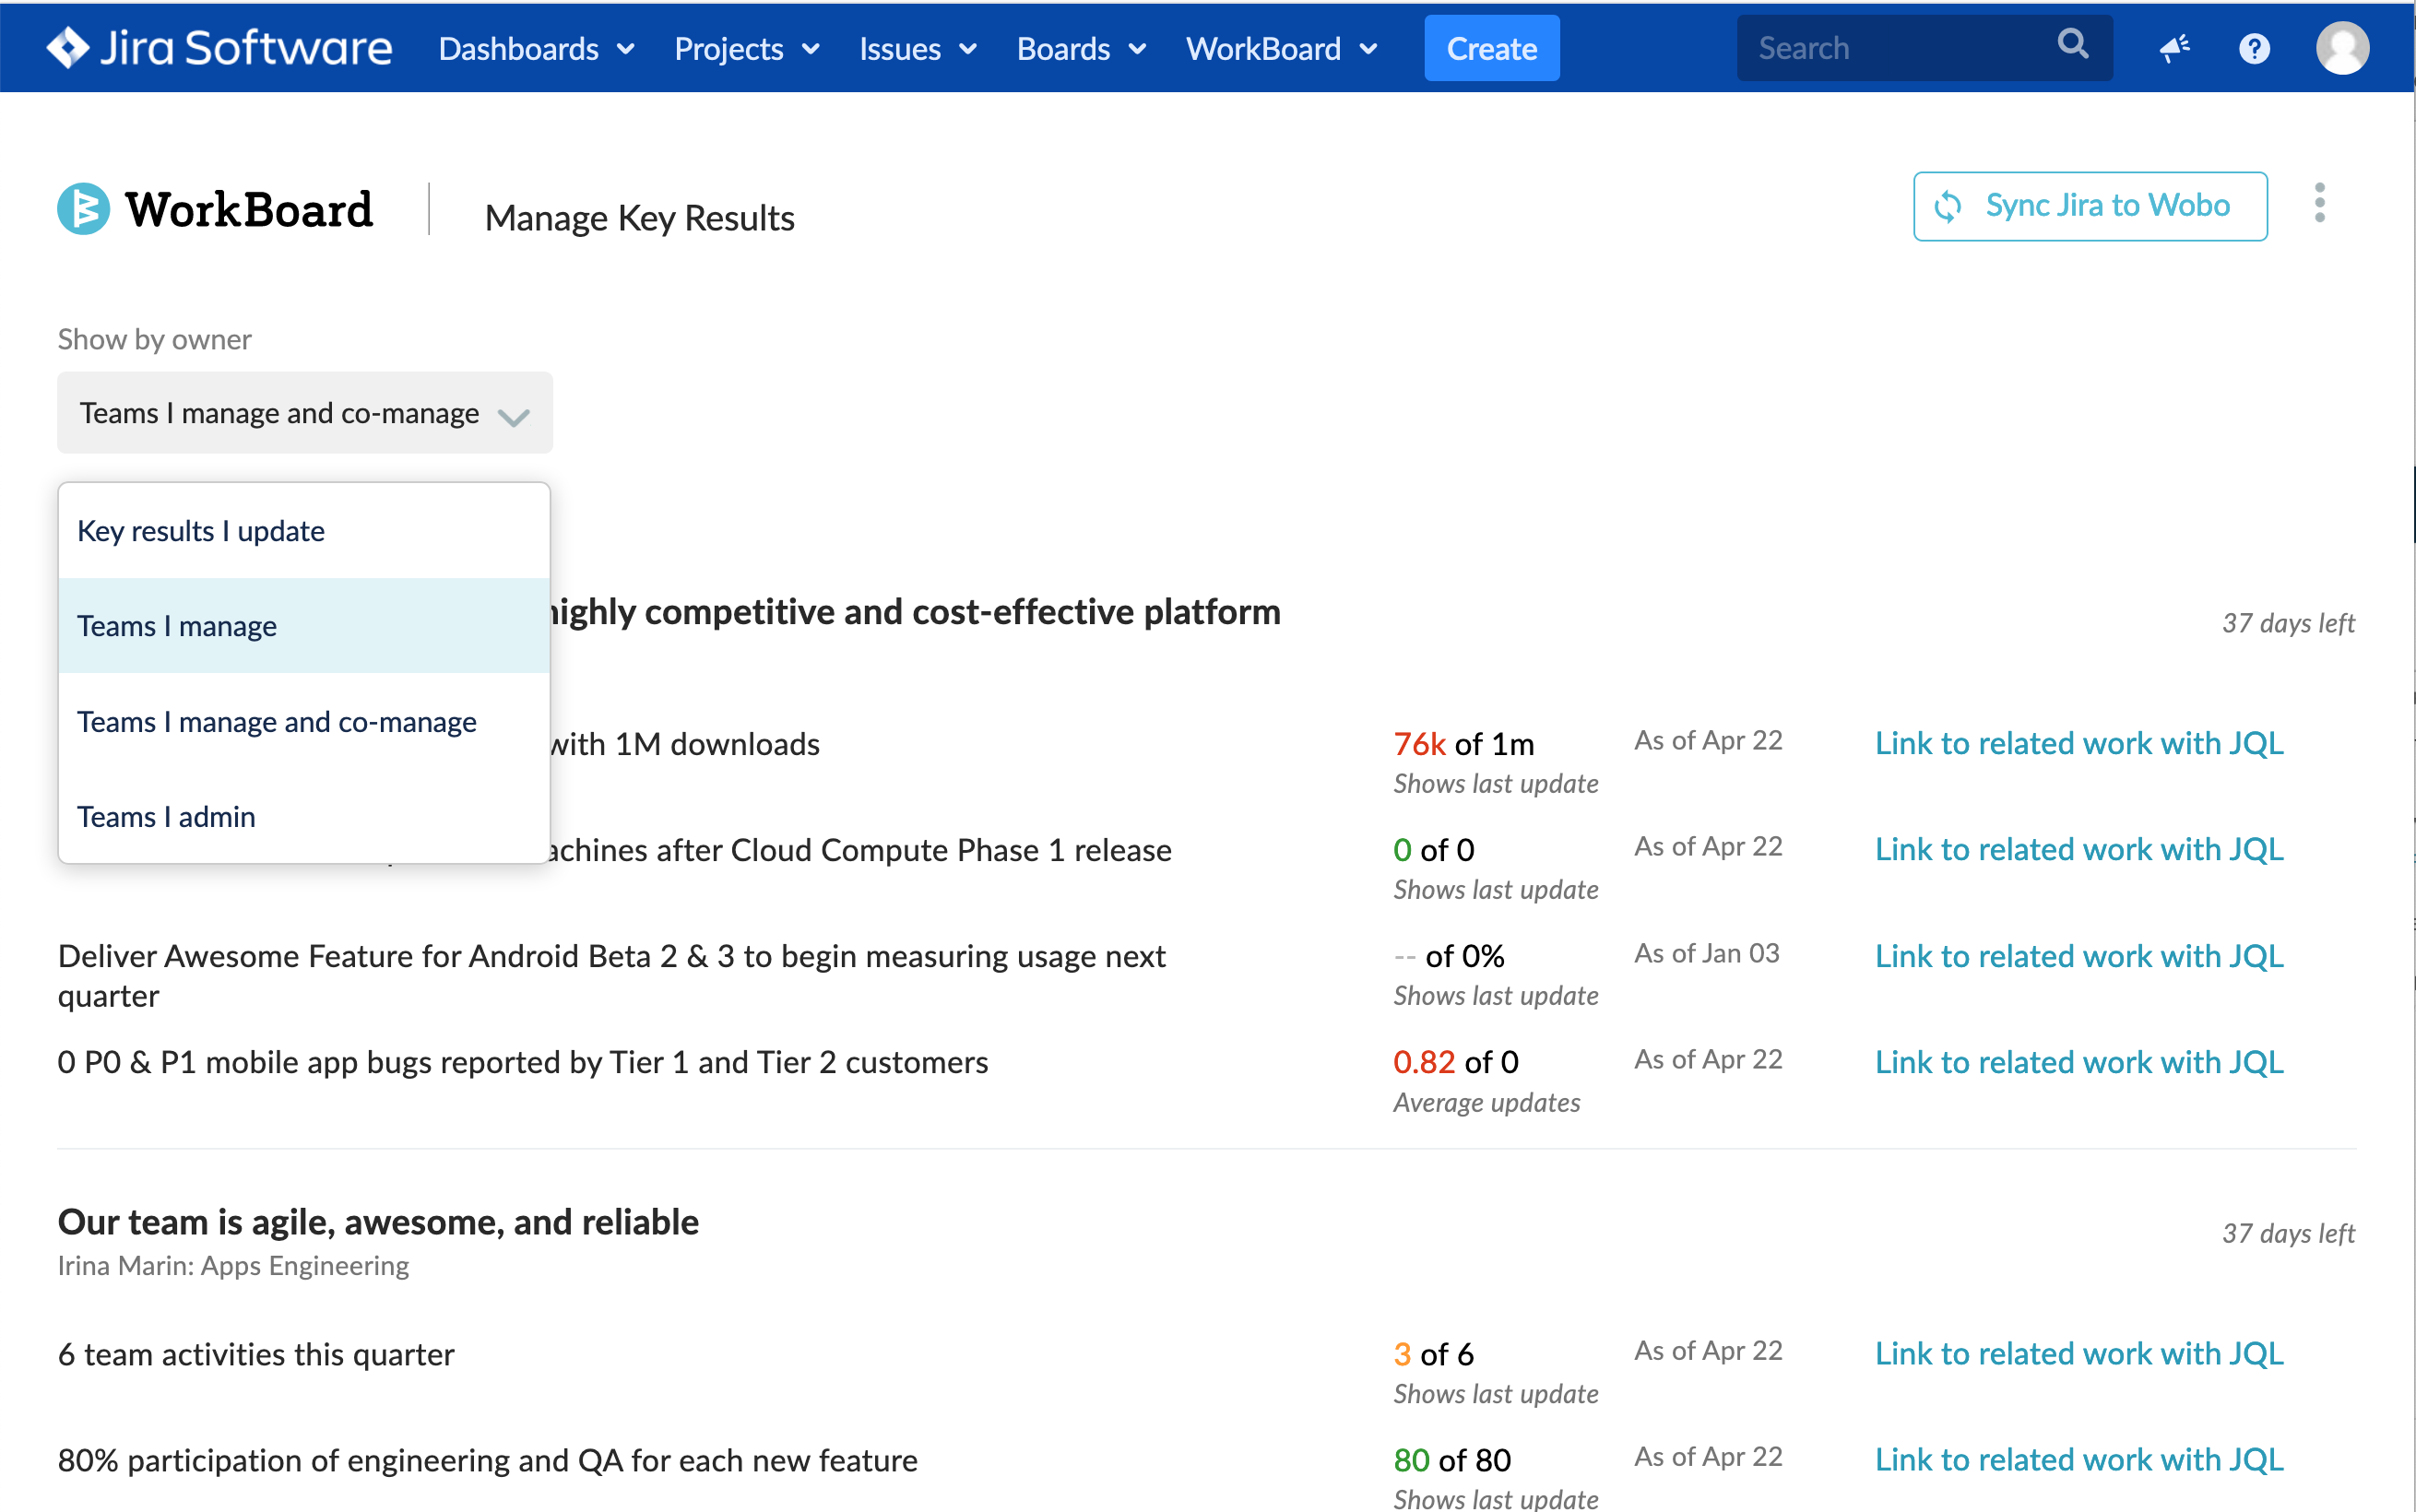Click '80% participation of engineering and QA' result
This screenshot has width=2416, height=1512.
coord(488,1460)
